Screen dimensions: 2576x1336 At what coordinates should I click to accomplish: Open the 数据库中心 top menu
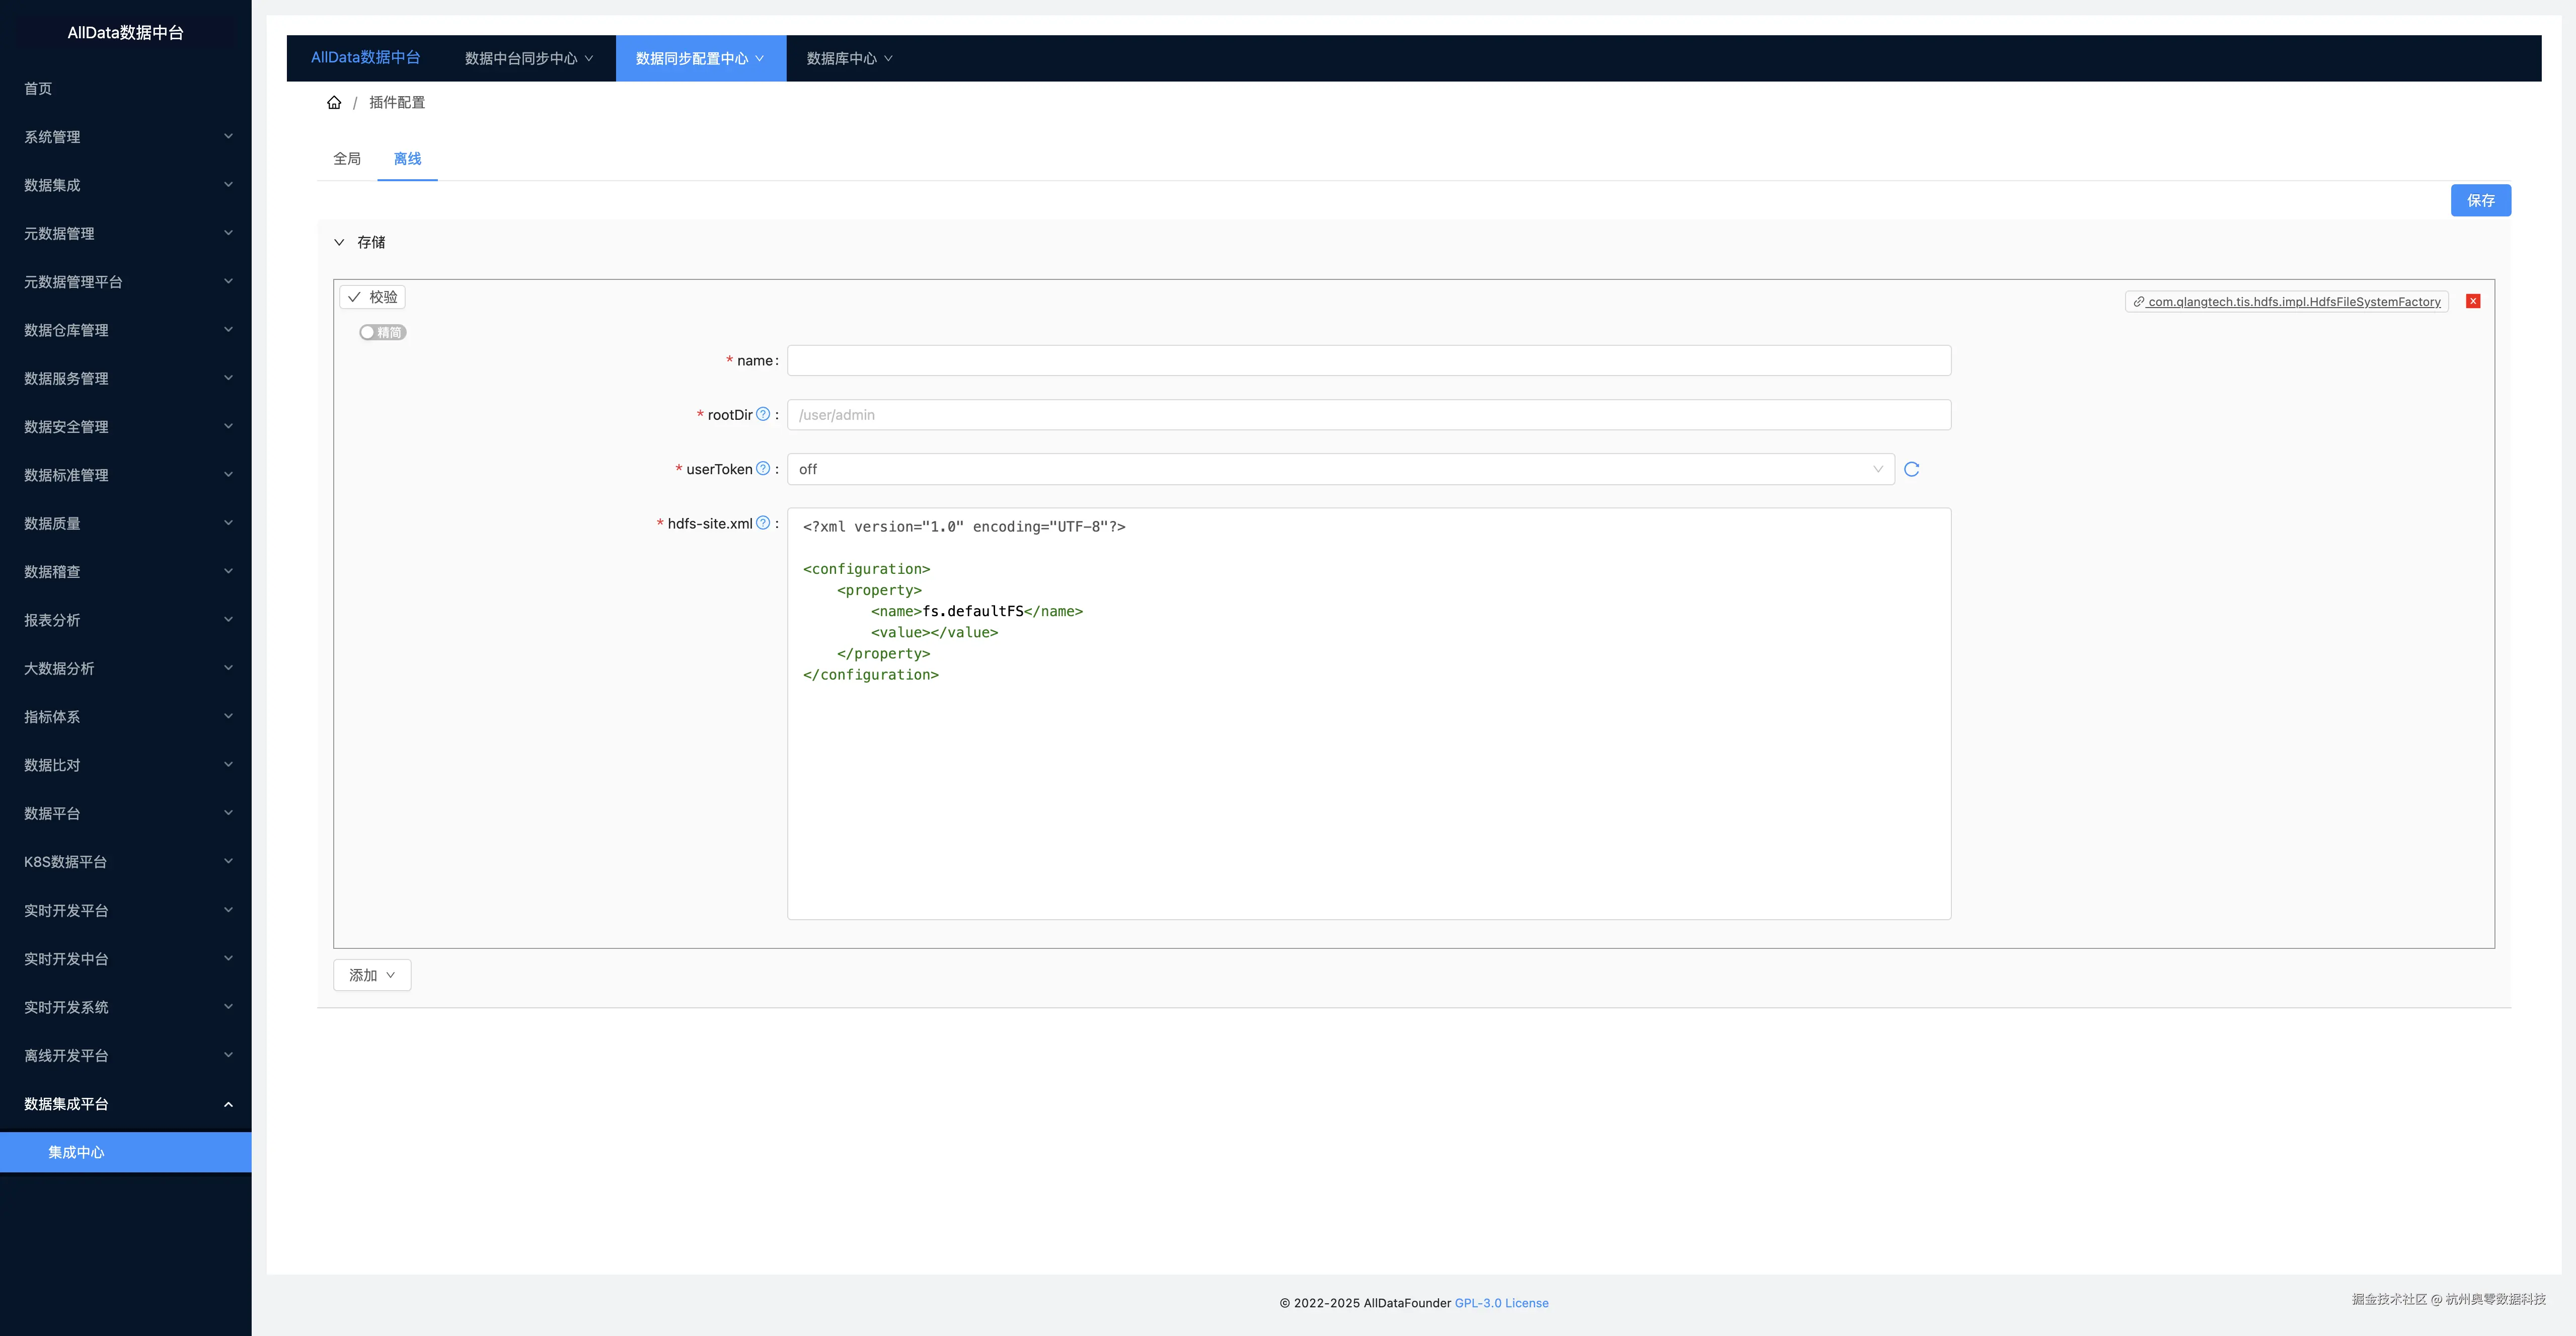click(x=849, y=59)
